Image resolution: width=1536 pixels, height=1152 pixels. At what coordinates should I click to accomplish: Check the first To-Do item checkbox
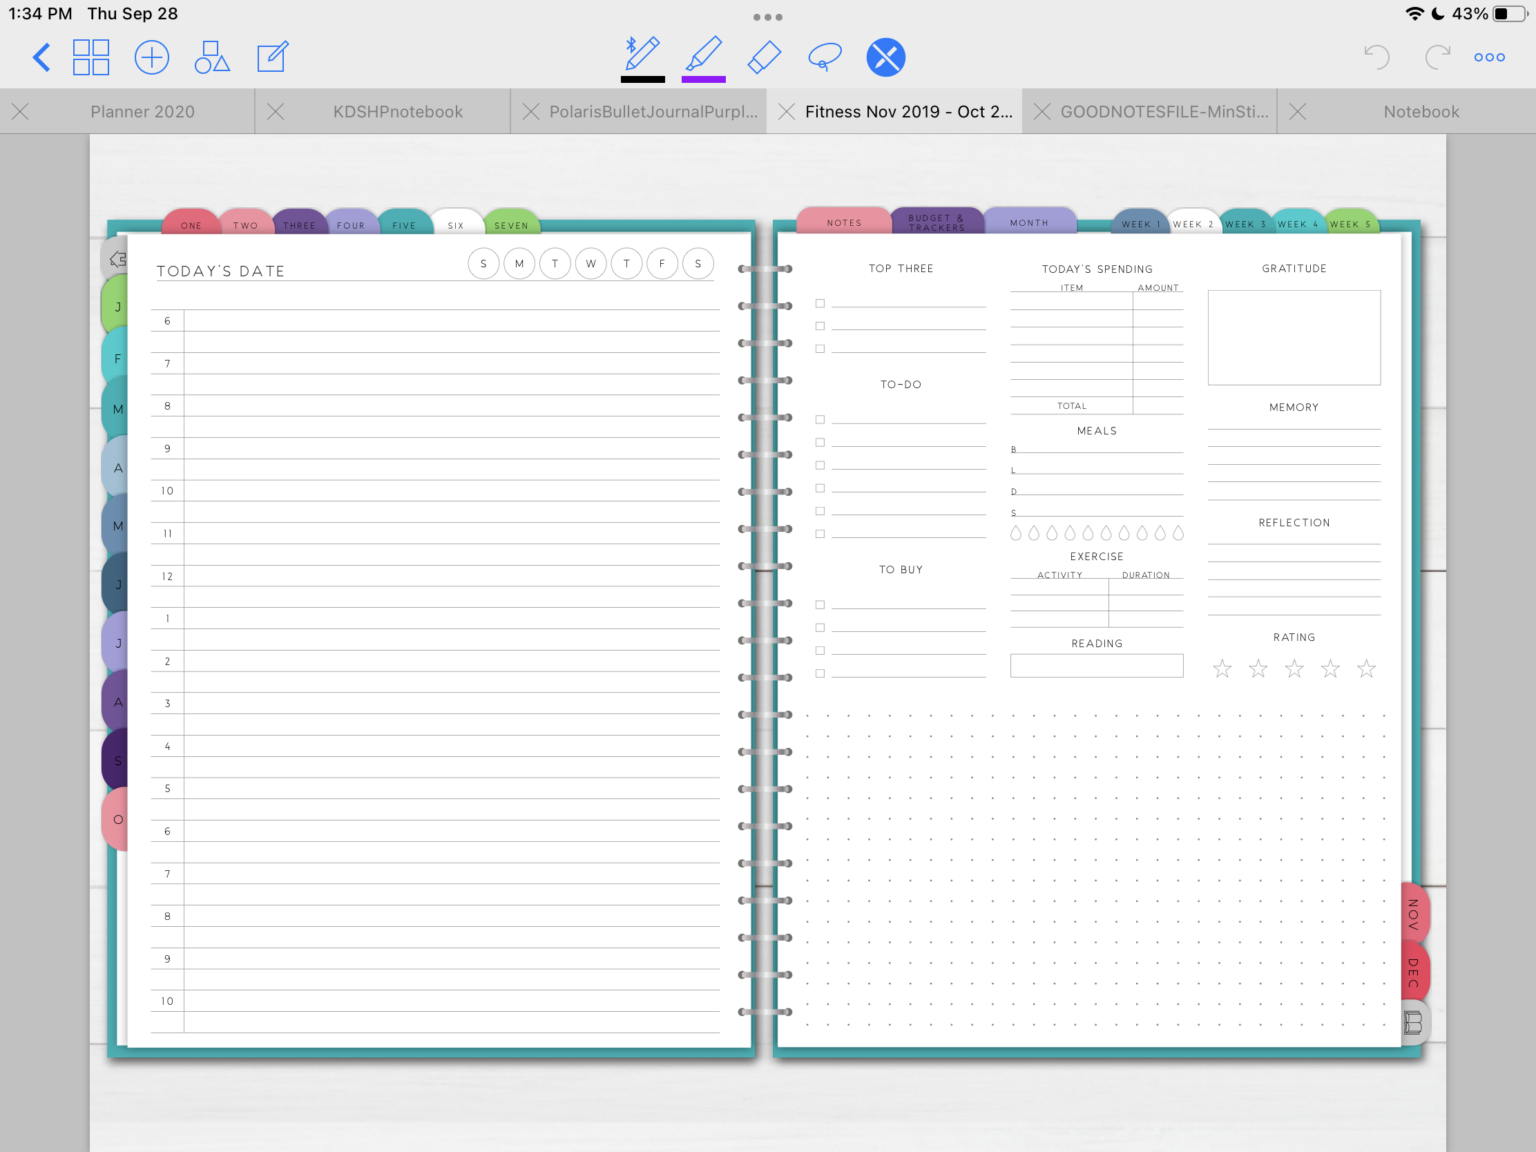(820, 419)
